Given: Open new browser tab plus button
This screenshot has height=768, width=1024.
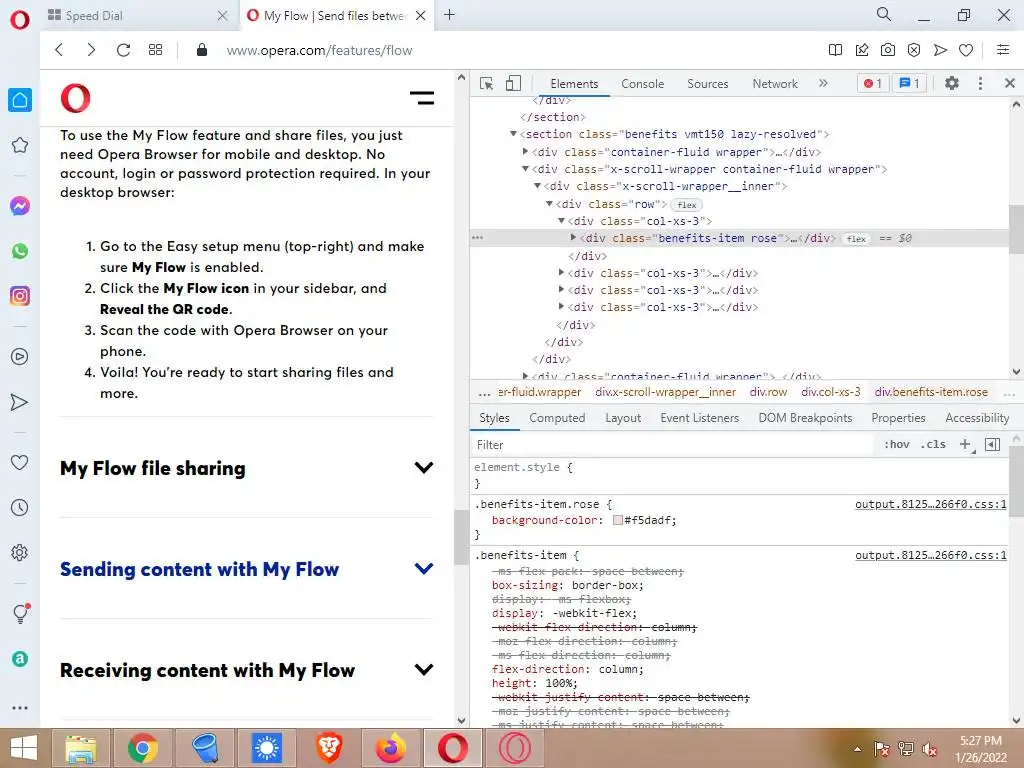Looking at the screenshot, I should pos(449,15).
